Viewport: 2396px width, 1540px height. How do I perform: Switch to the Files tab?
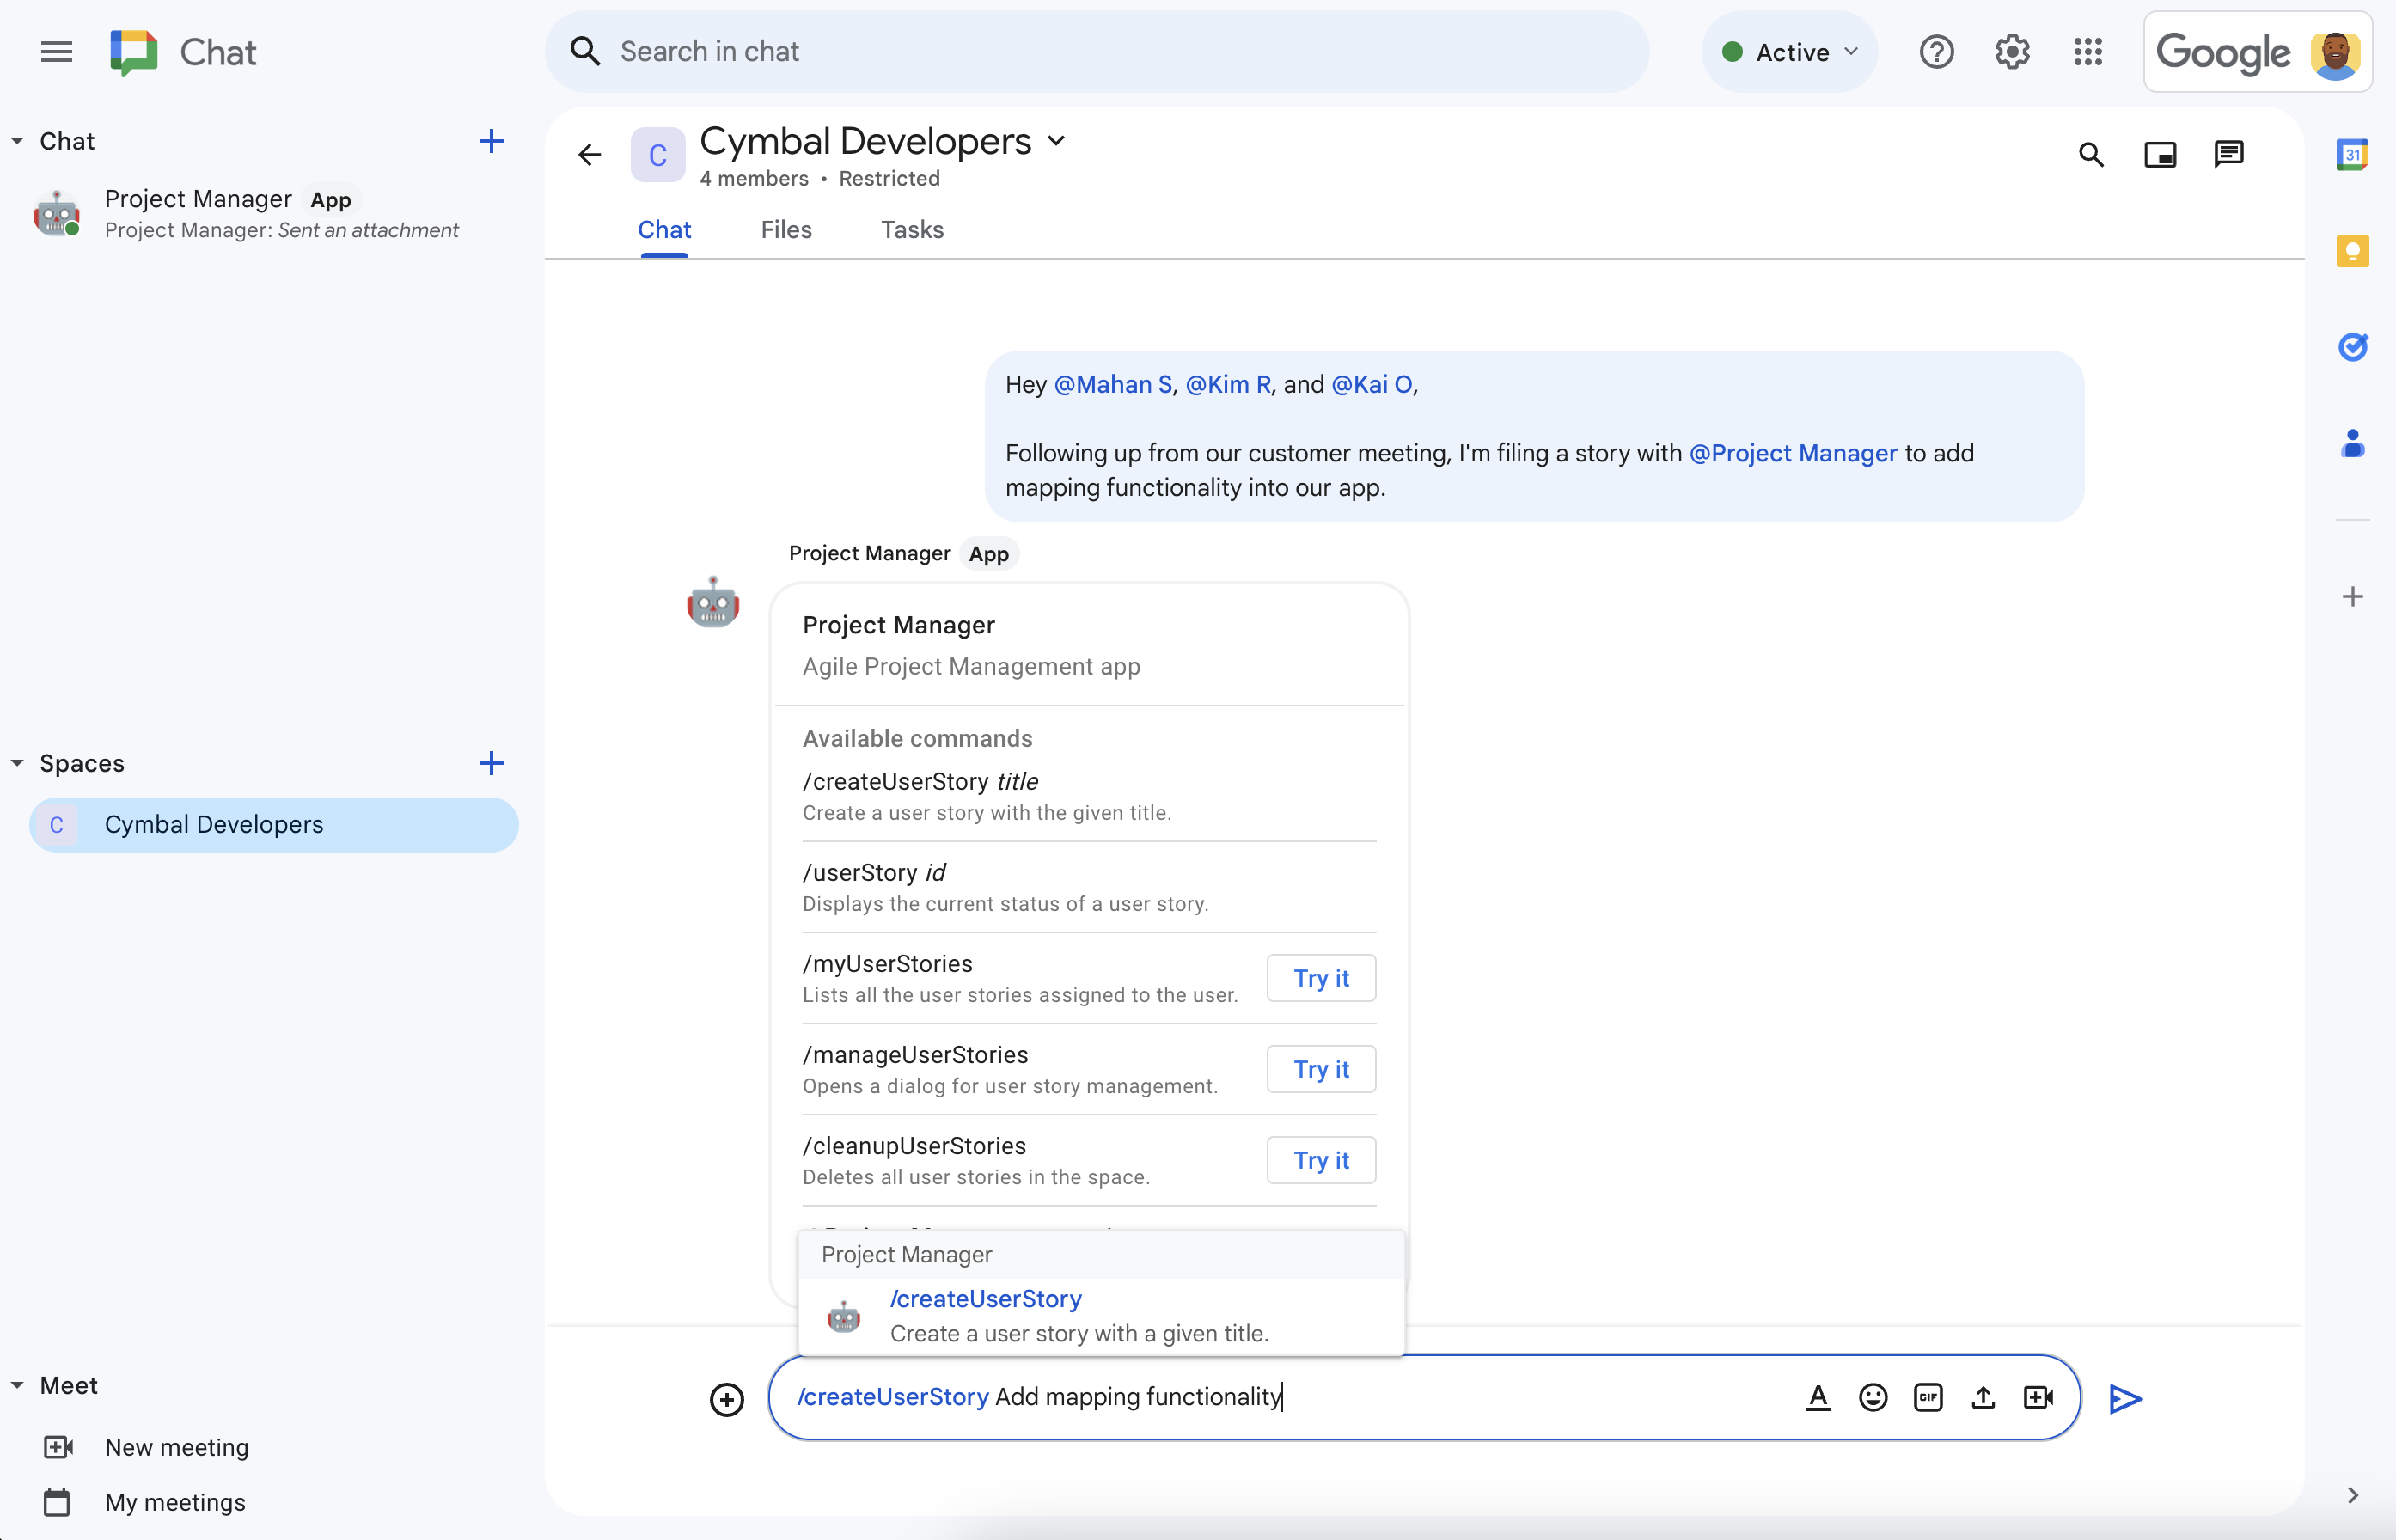coord(787,229)
